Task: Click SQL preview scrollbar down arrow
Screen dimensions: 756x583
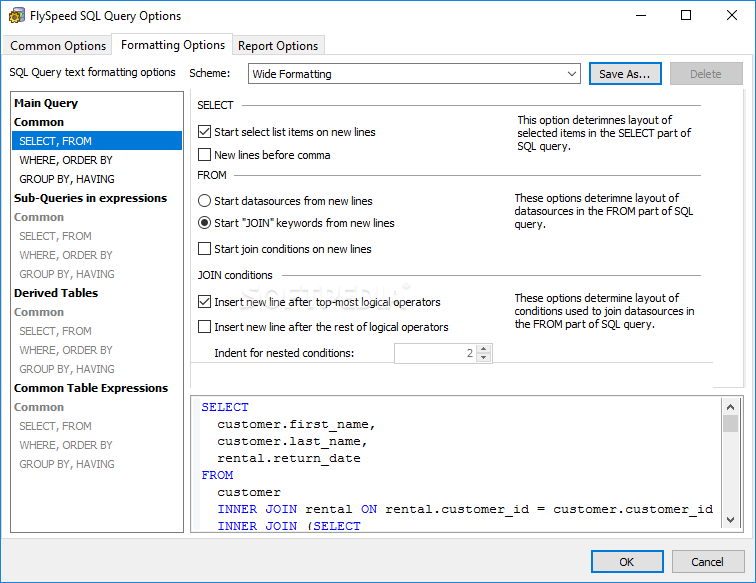Action: (x=731, y=520)
